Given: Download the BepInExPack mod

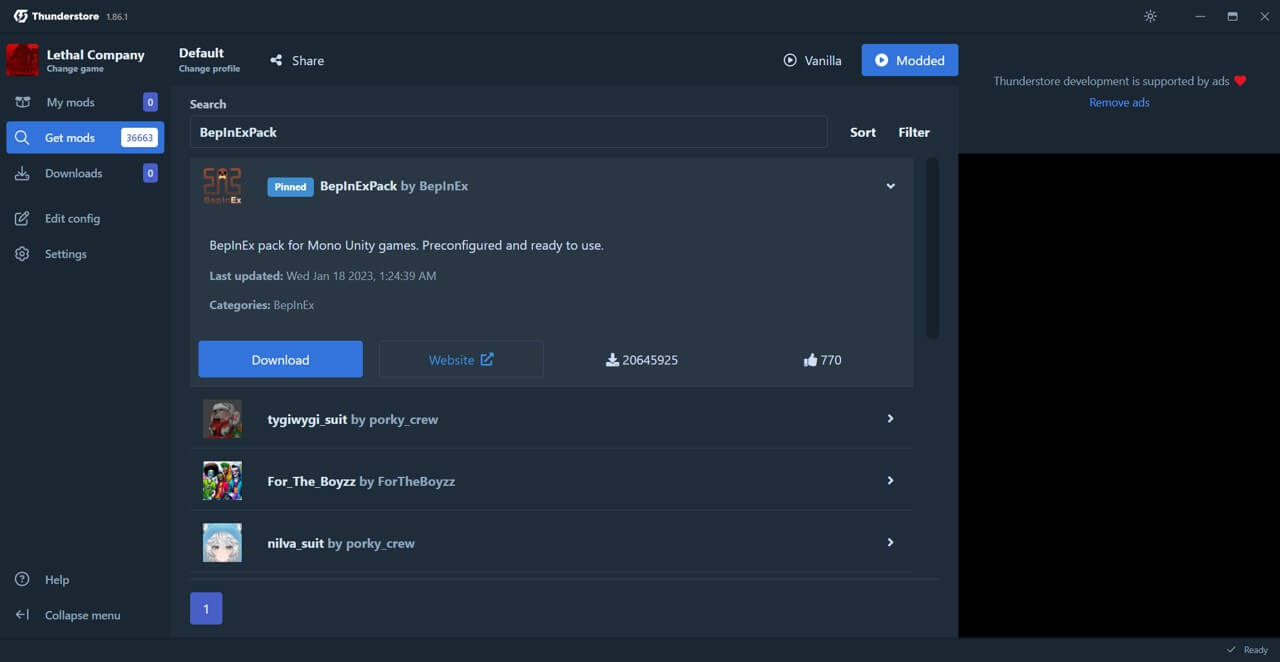Looking at the screenshot, I should click(x=280, y=359).
